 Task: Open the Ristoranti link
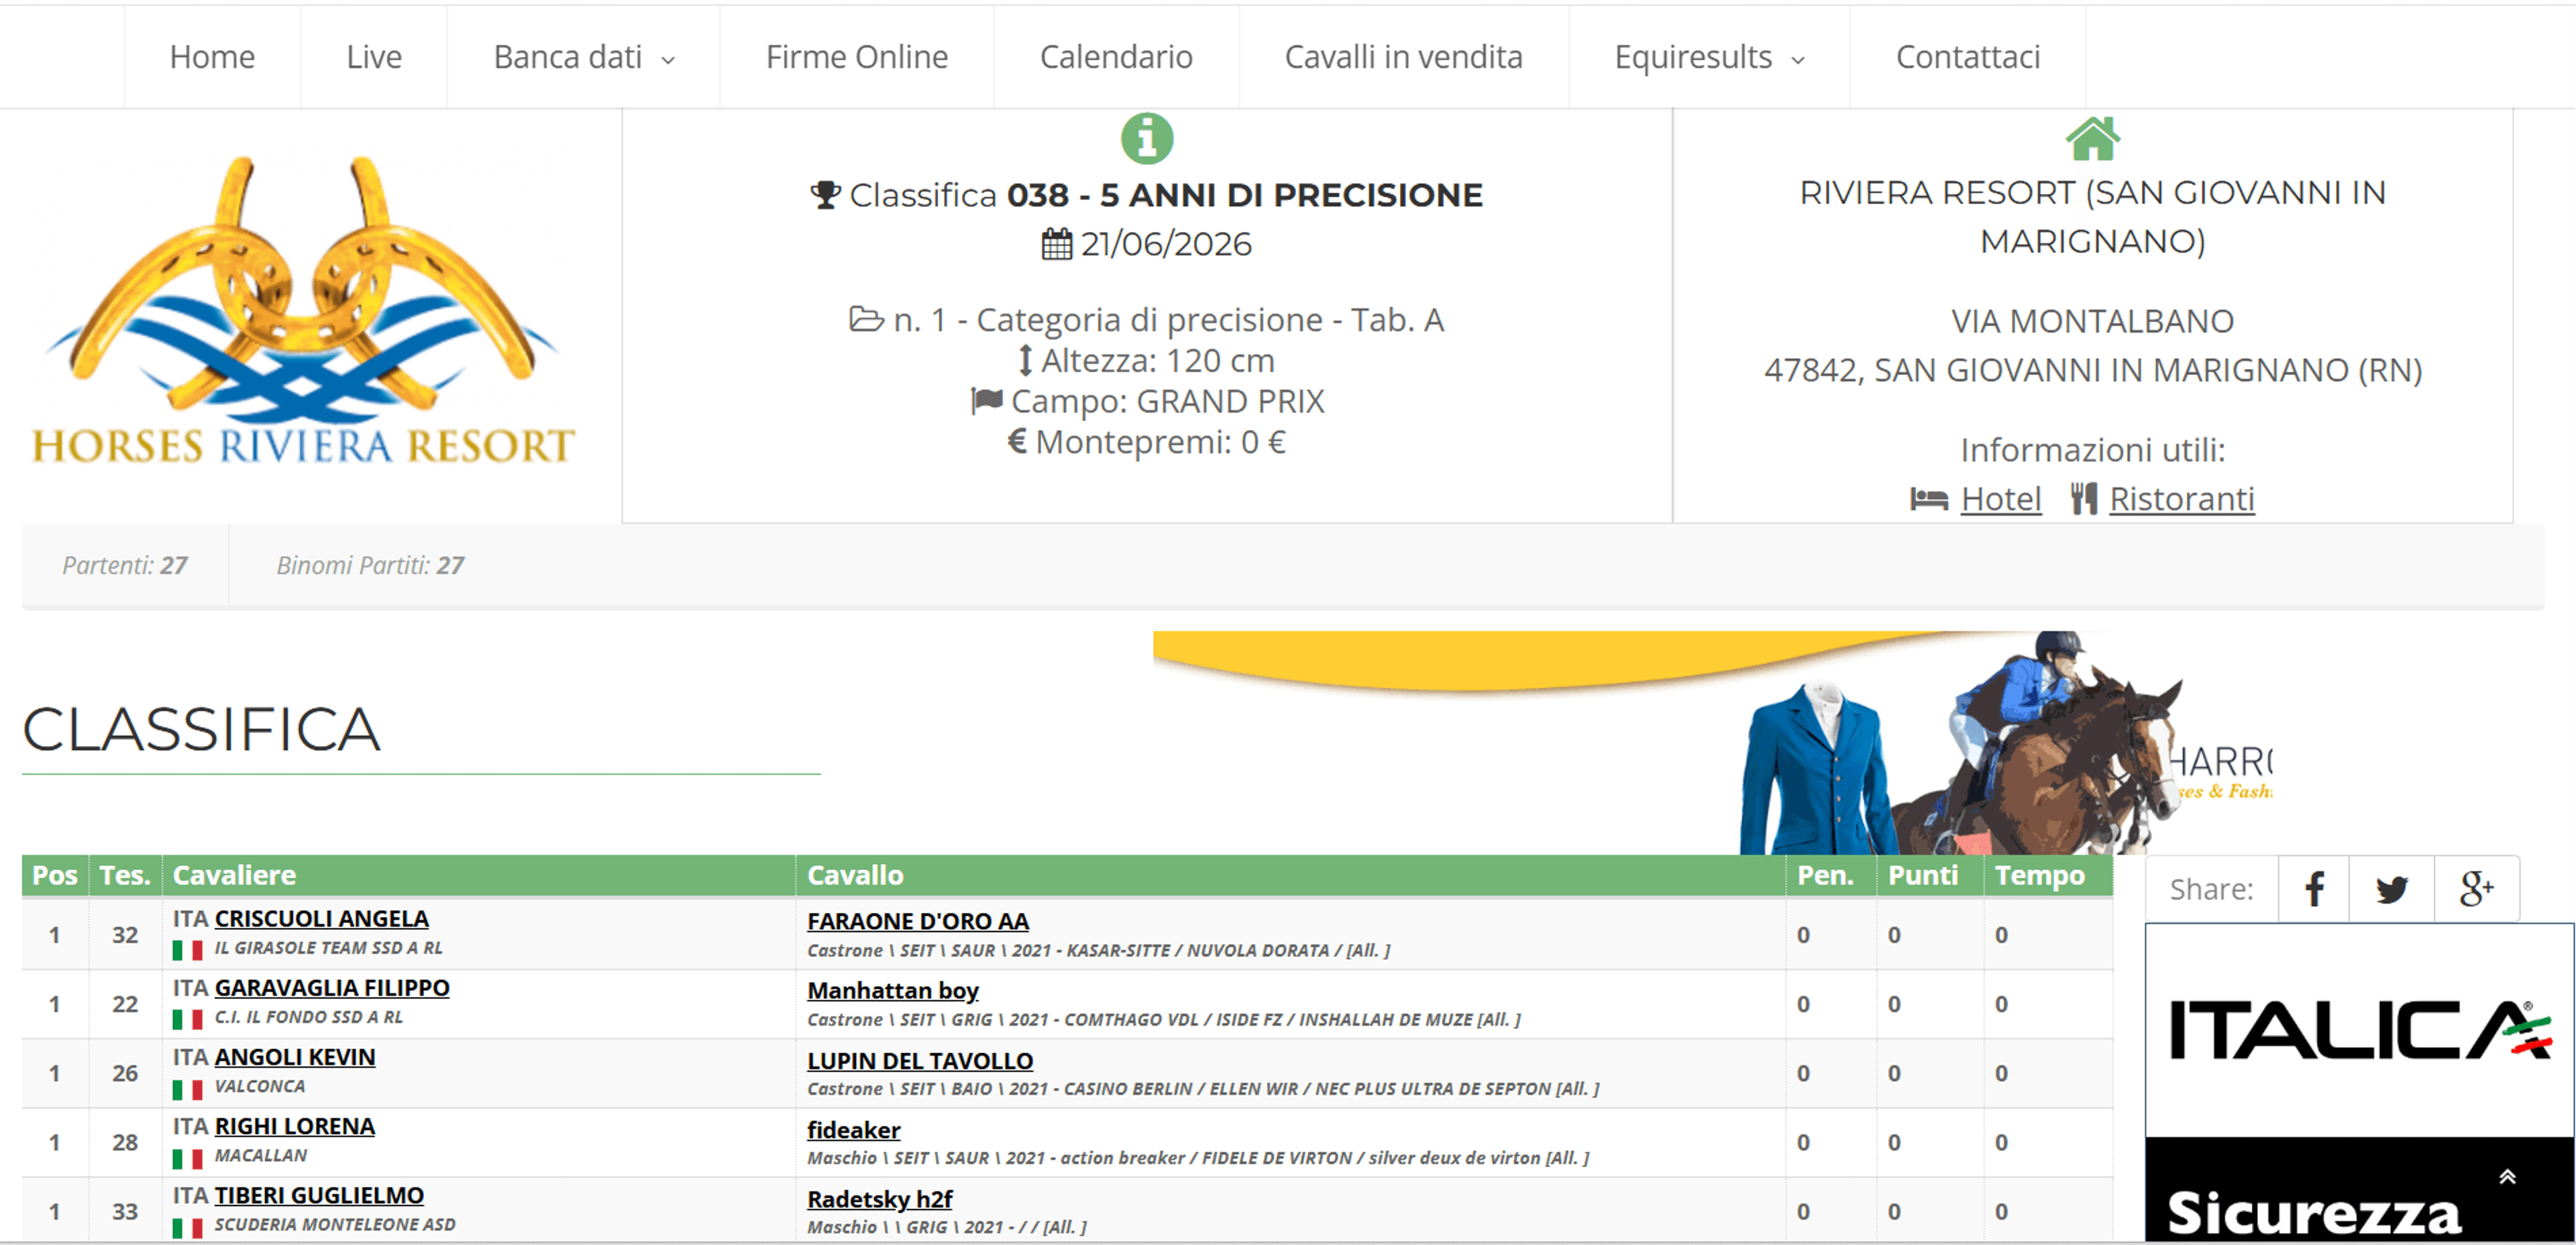click(x=2181, y=498)
